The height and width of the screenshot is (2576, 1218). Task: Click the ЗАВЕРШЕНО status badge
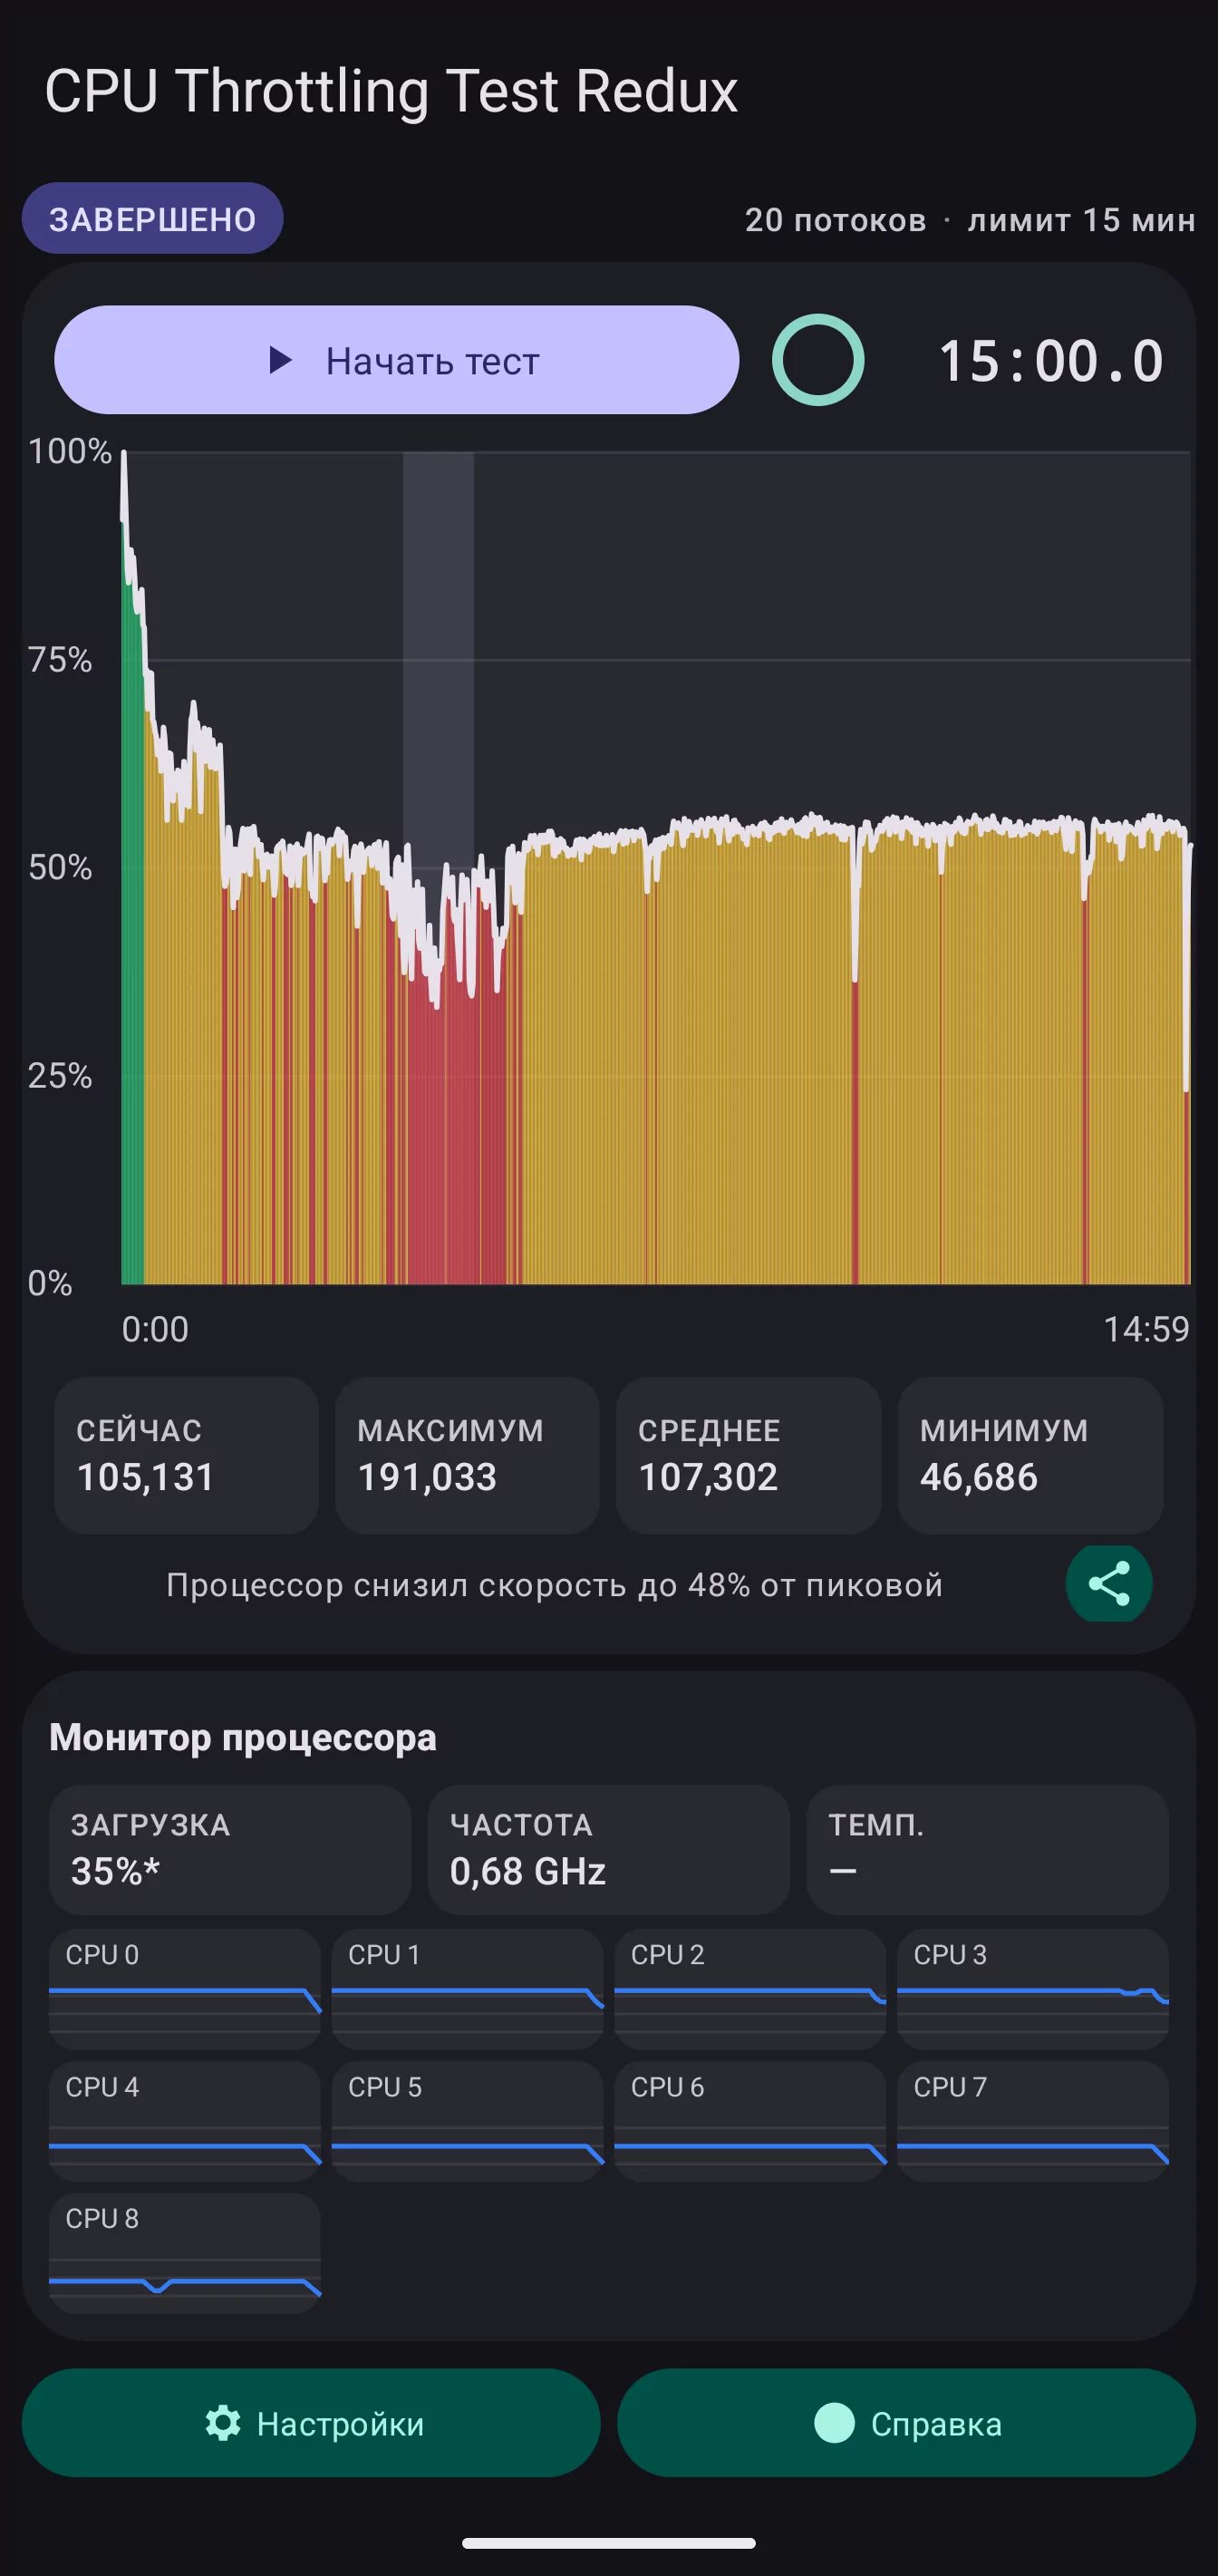click(x=153, y=218)
